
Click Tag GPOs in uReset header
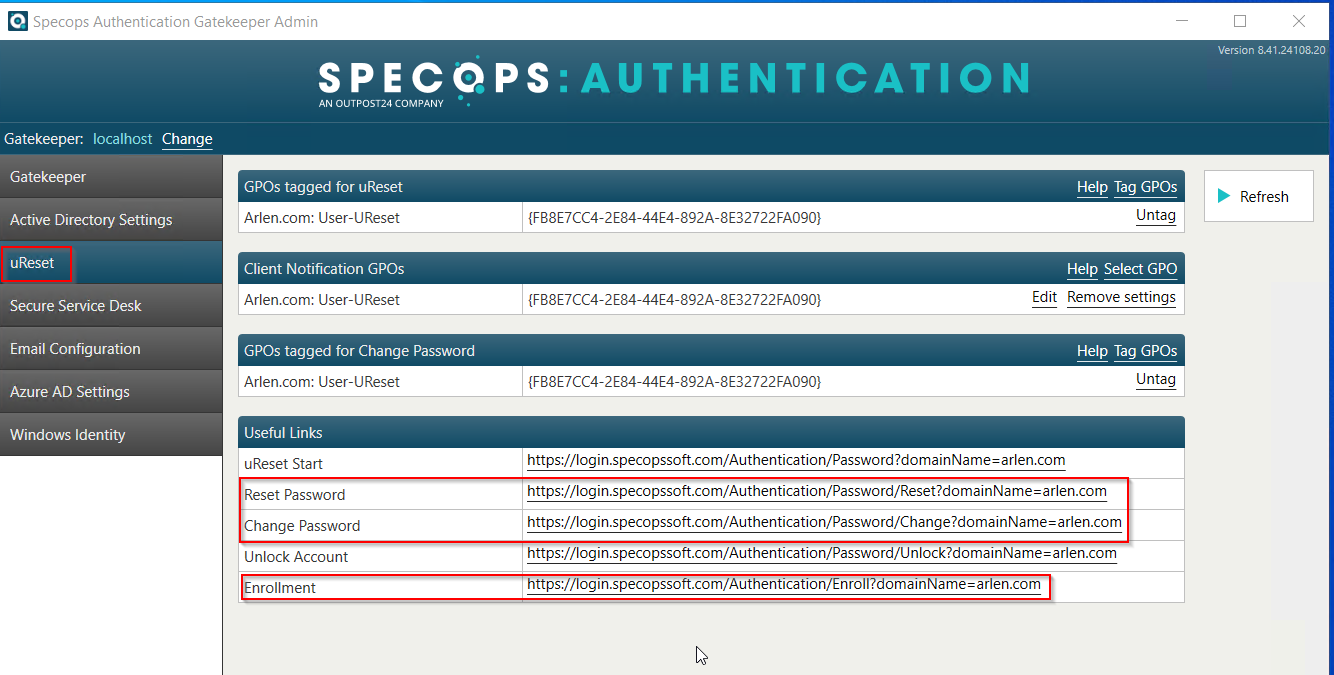pyautogui.click(x=1145, y=187)
